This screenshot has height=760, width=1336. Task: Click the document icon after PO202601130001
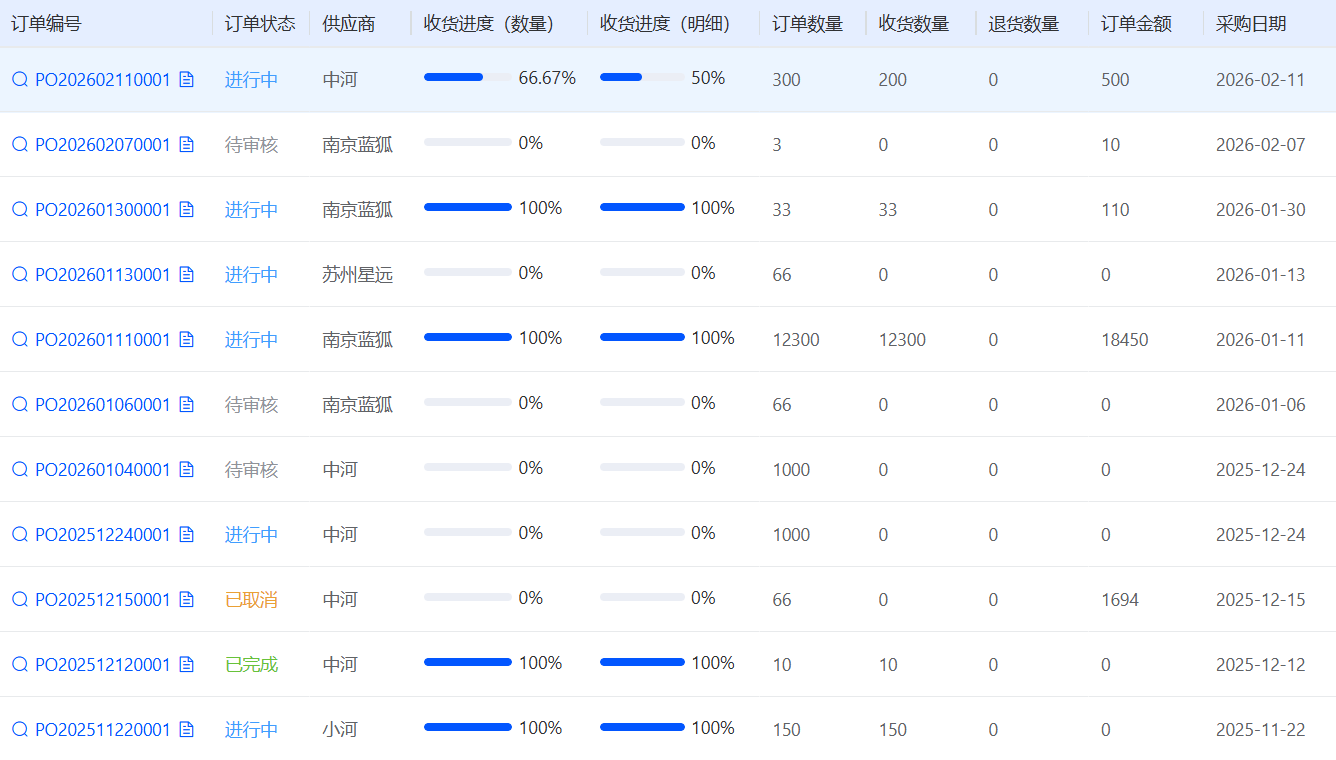click(x=186, y=274)
